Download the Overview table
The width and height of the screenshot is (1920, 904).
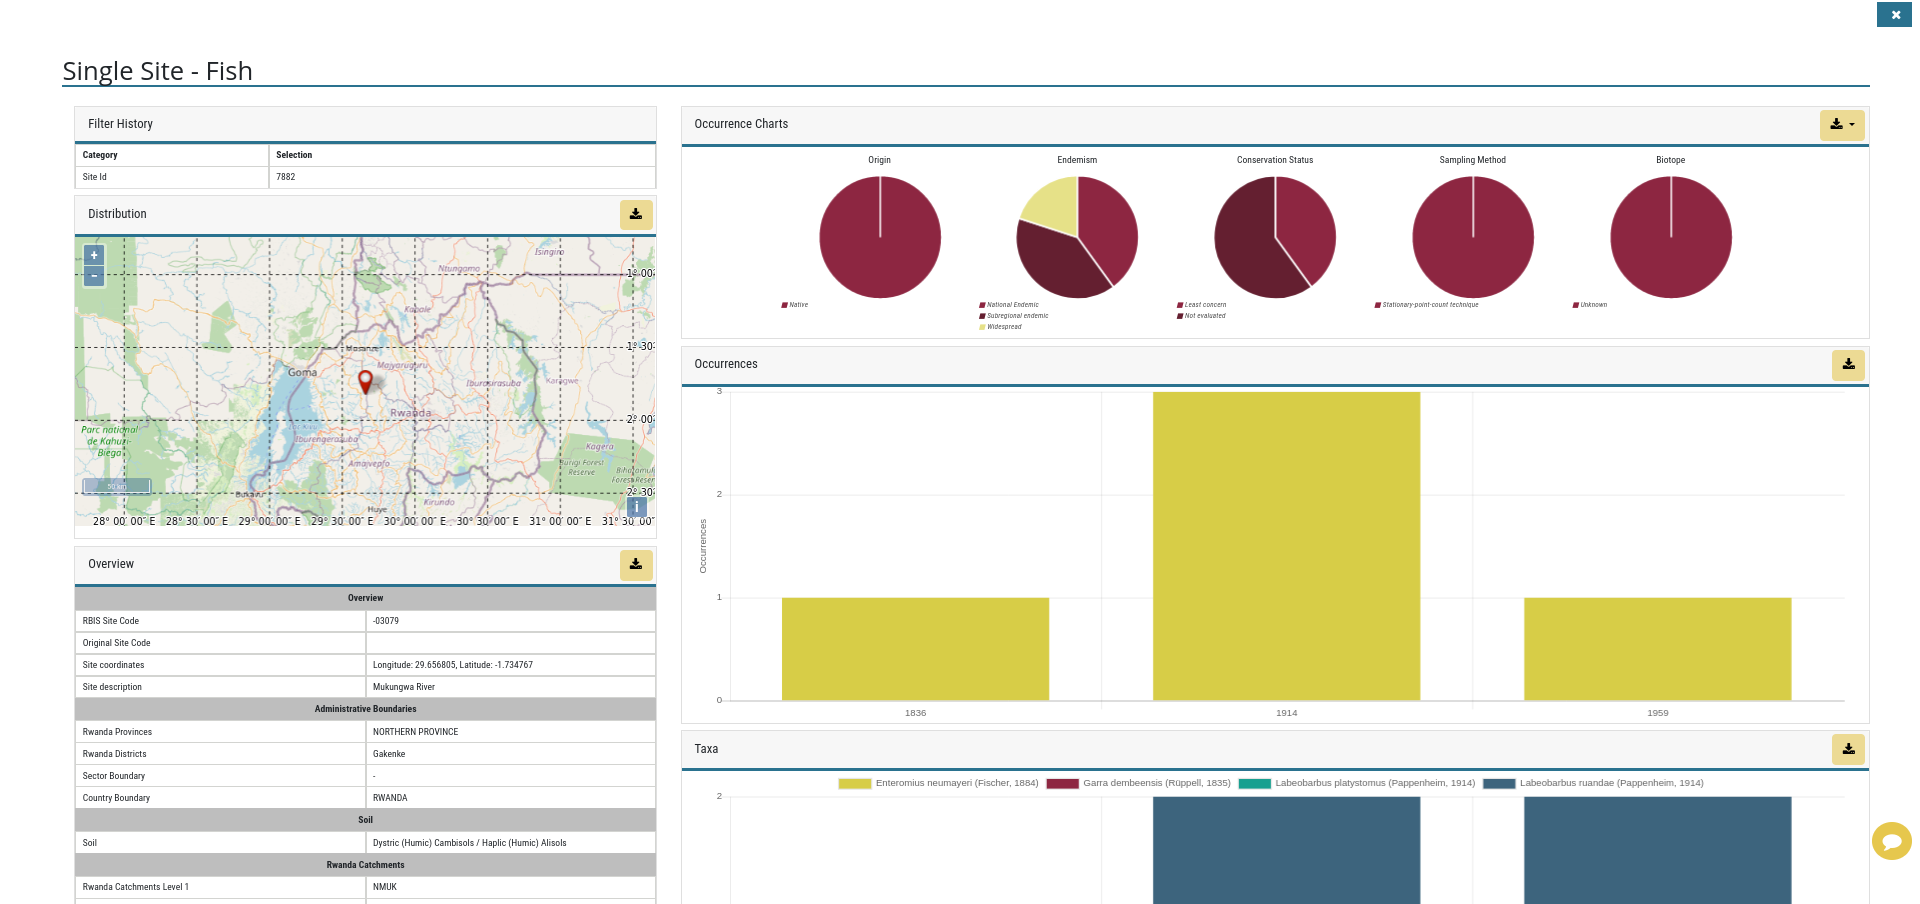(636, 564)
